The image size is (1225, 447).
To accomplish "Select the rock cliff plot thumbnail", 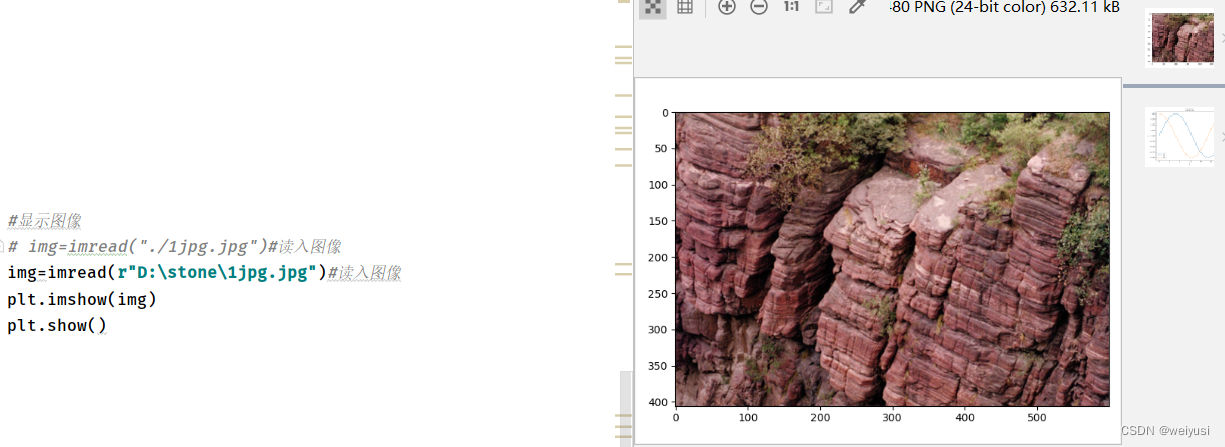I will pos(1180,39).
